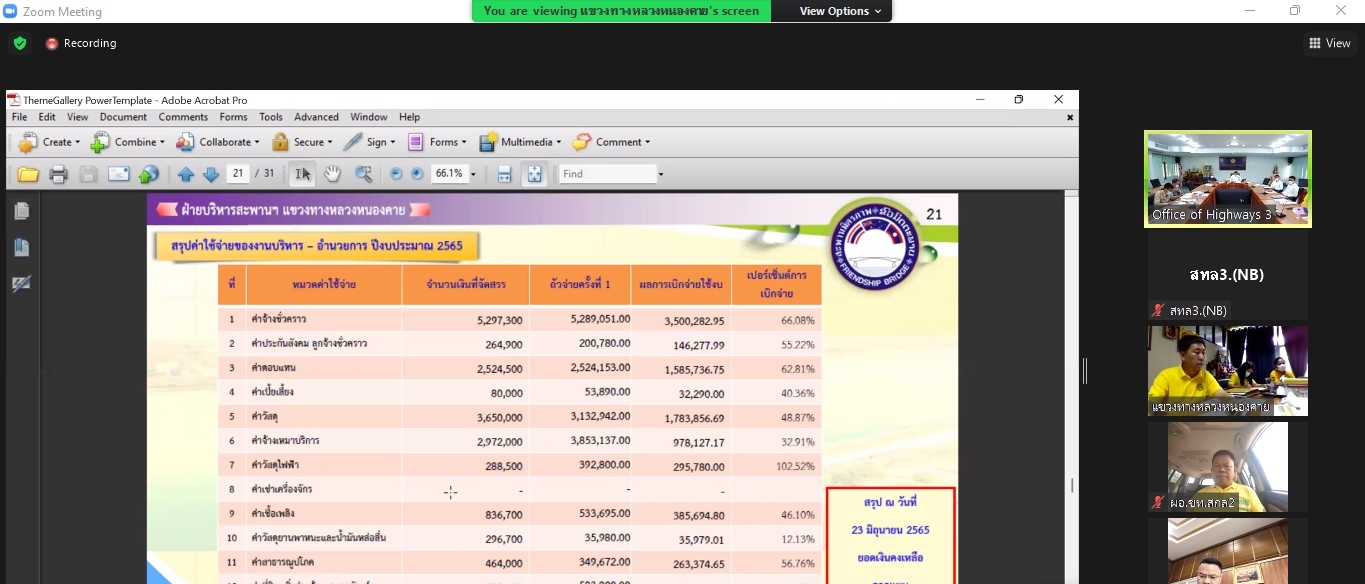Toggle the Zoom Recording indicator
Image resolution: width=1365 pixels, height=584 pixels.
81,43
